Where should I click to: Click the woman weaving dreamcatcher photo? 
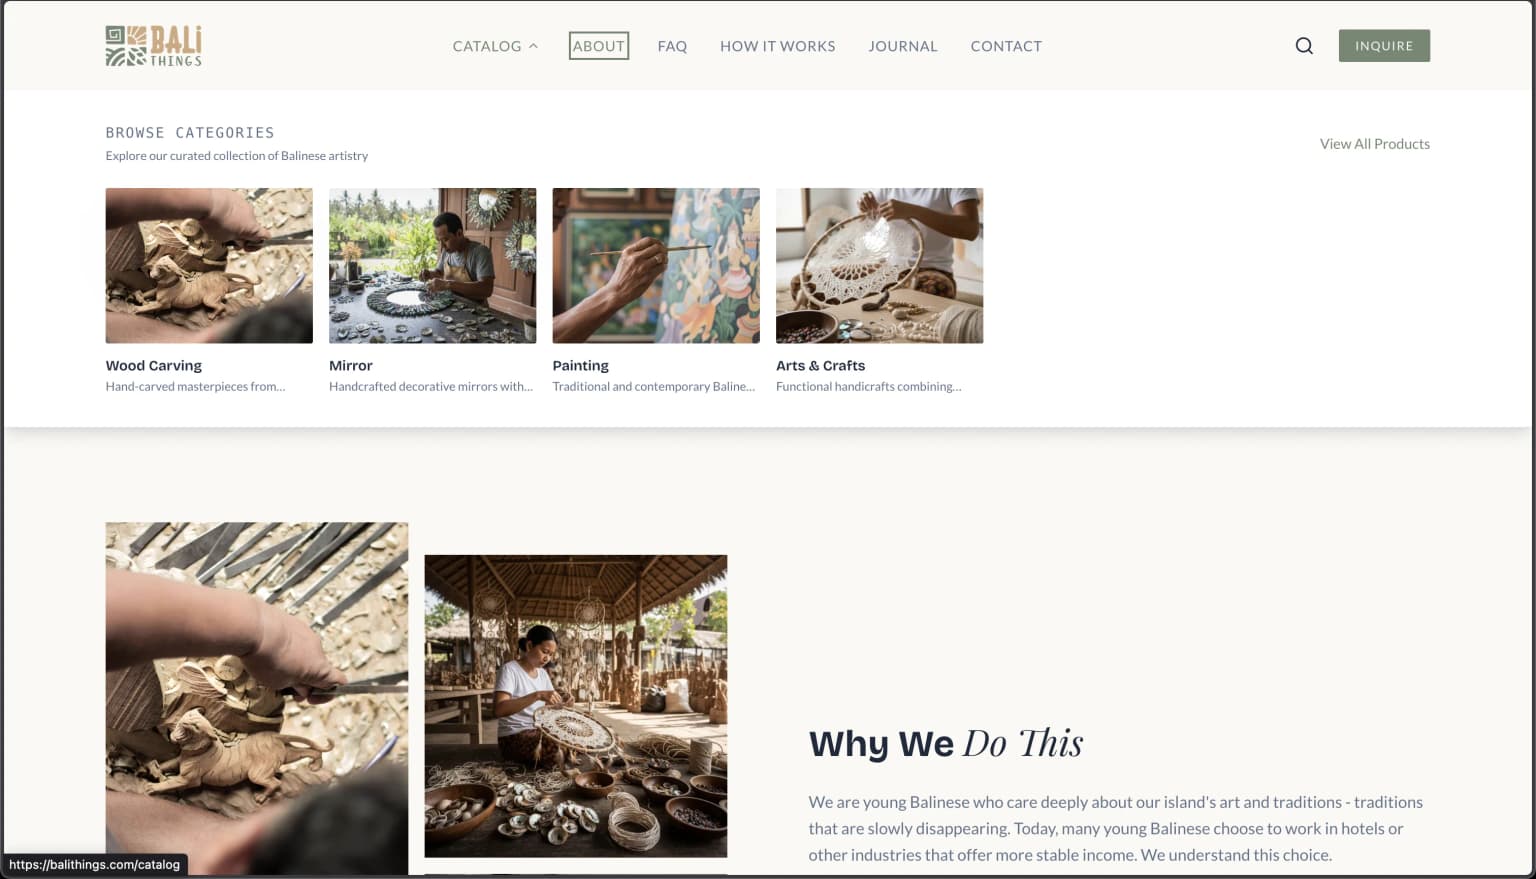point(576,706)
